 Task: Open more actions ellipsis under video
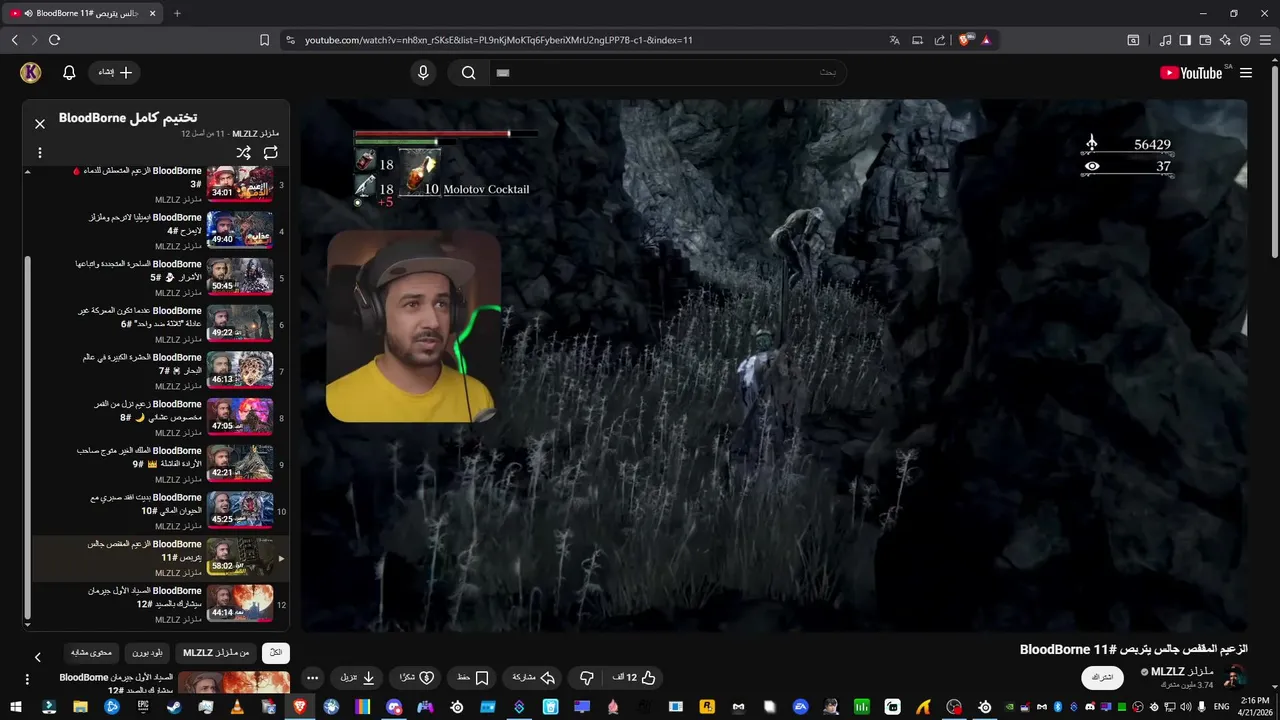point(312,678)
